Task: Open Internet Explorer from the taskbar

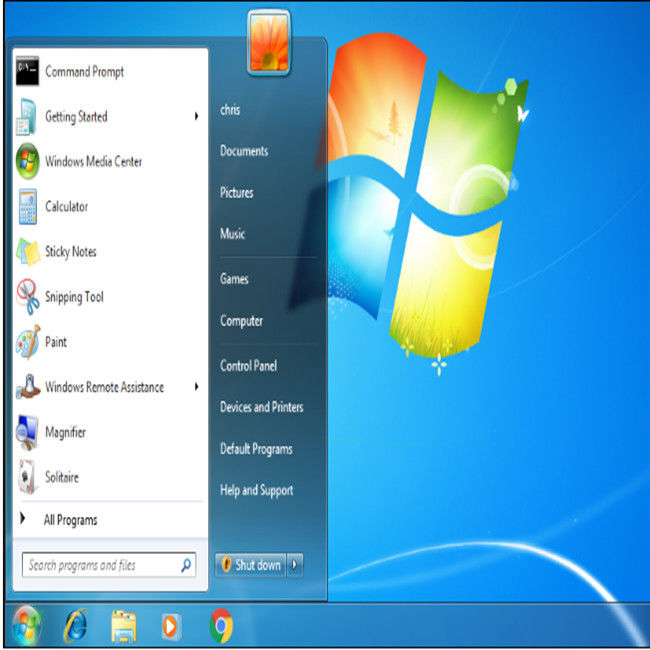Action: [x=75, y=626]
